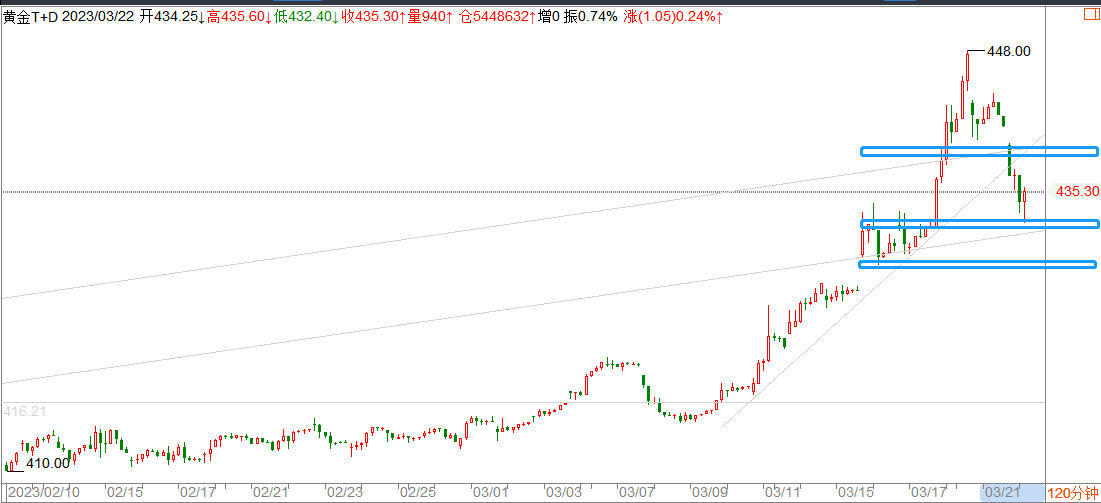Select the 03/09 date on time axis
Screen dimensions: 1101x503
[x=709, y=490]
